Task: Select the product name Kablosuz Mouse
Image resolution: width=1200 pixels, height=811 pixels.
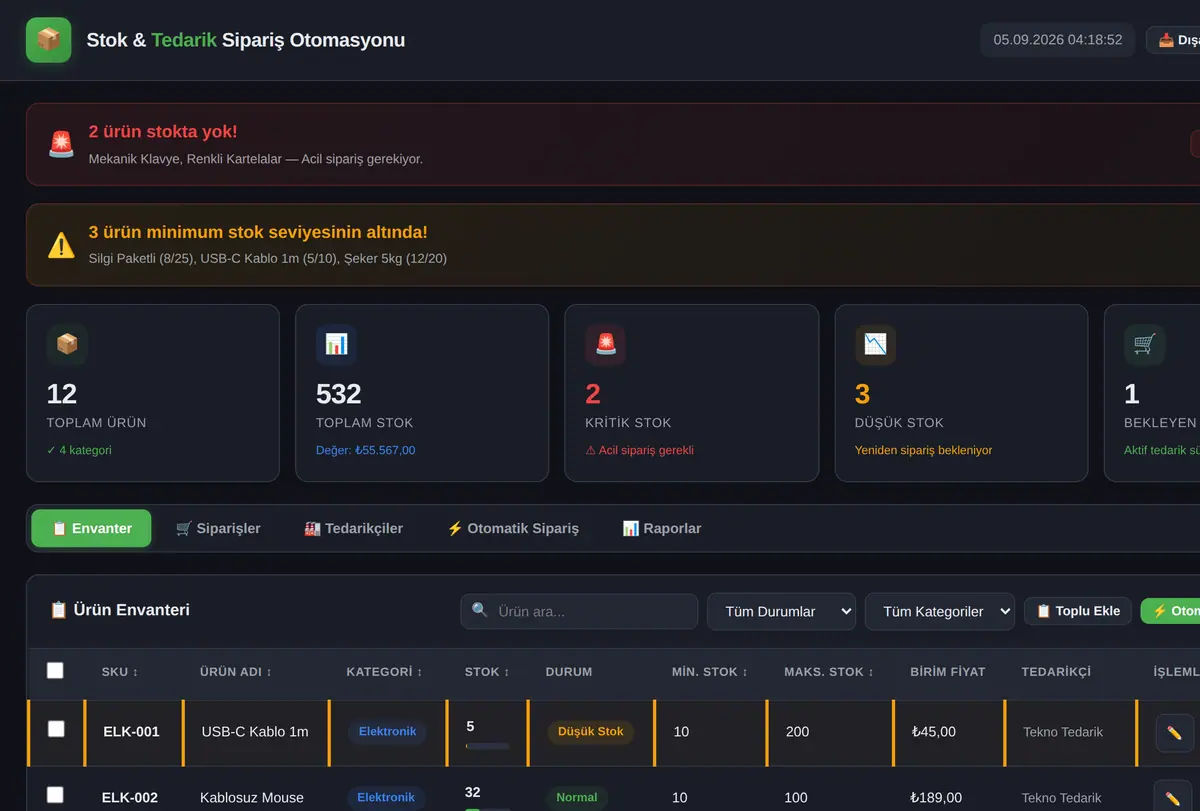Action: click(252, 798)
